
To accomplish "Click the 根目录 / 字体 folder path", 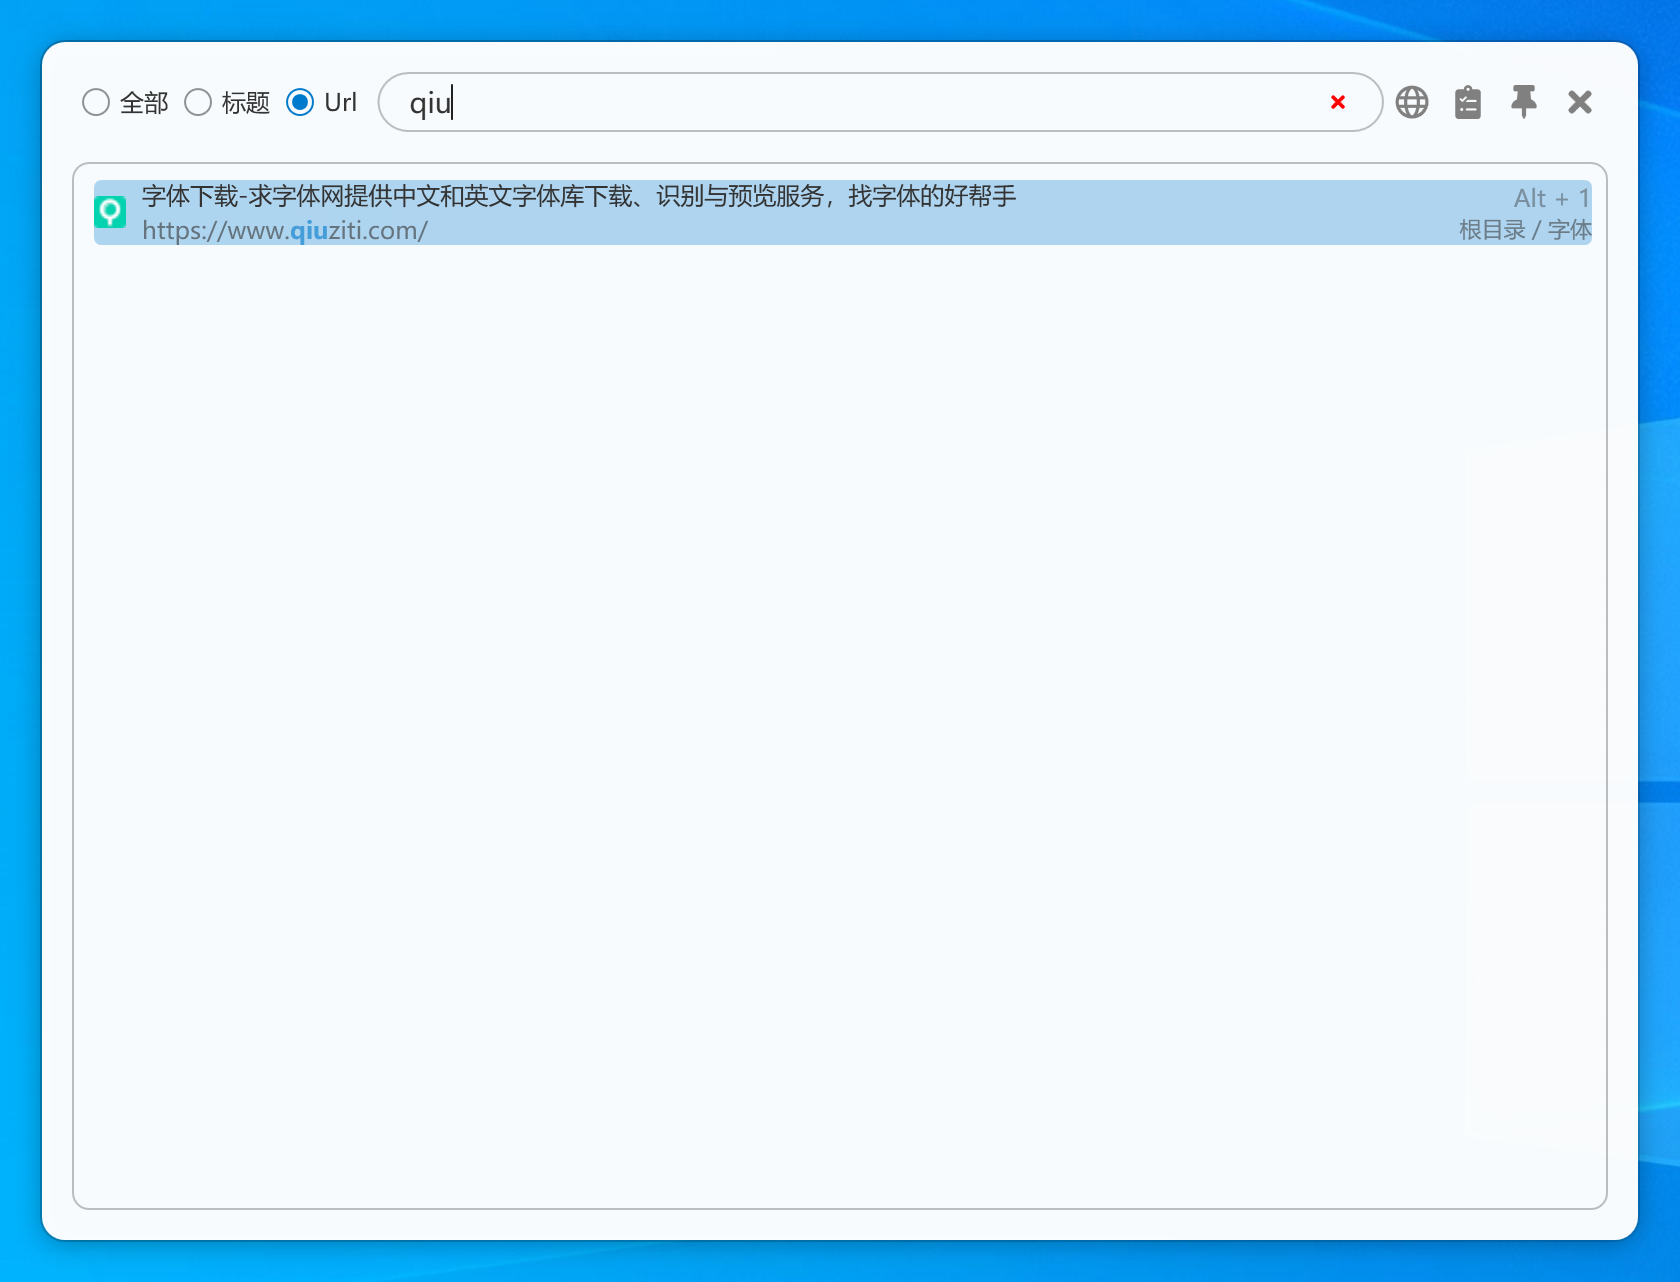I will tap(1524, 230).
